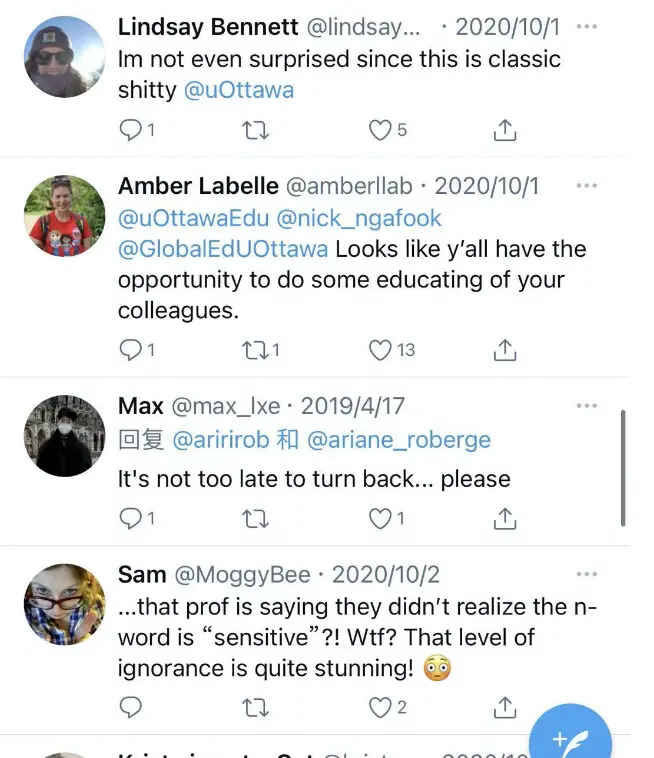Expand the more menu on Max's tweet
Viewport: 654px width, 758px height.
pos(587,406)
